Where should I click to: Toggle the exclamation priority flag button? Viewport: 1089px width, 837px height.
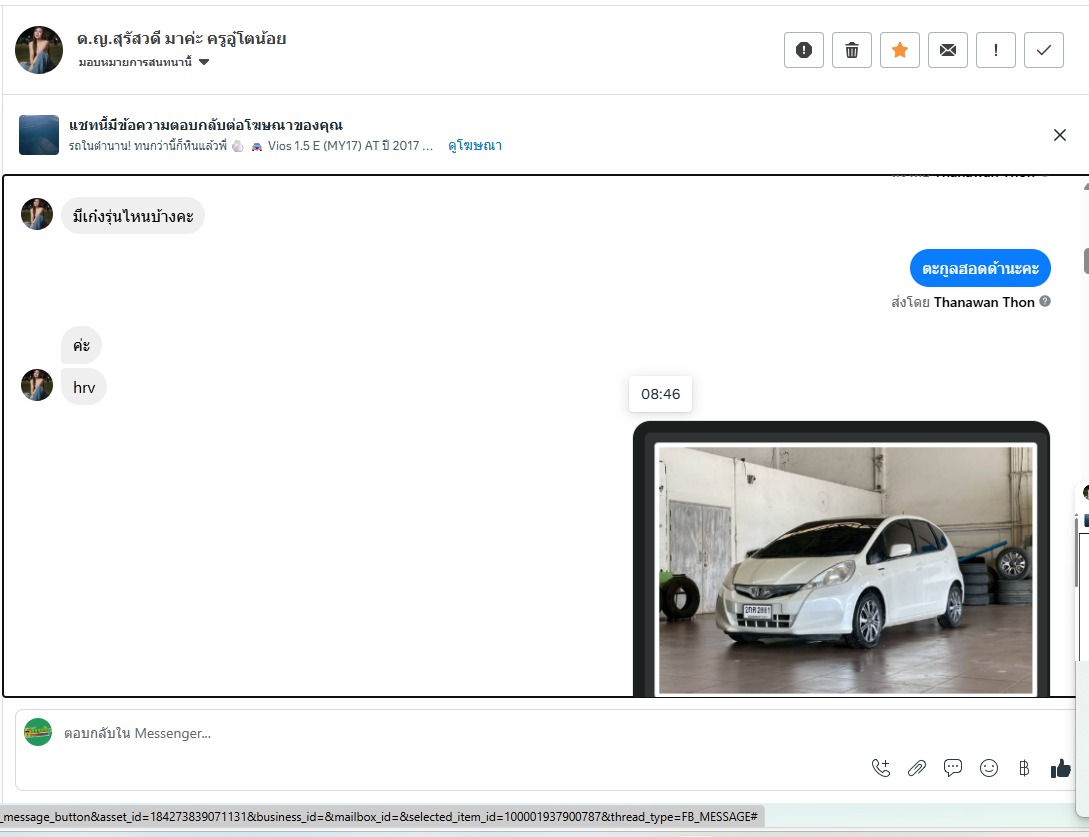pos(996,50)
